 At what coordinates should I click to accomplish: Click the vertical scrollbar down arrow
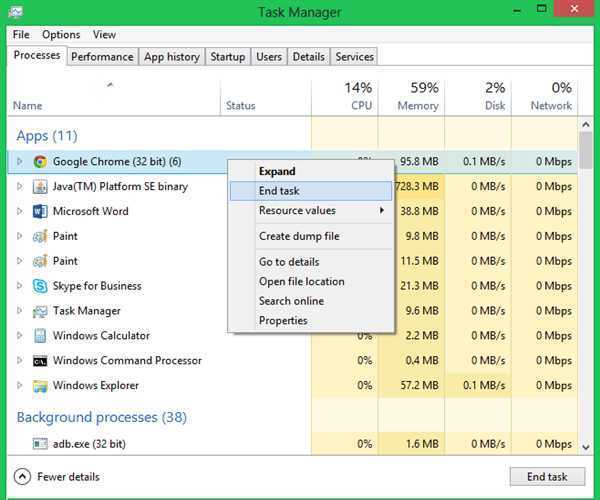coord(586,446)
